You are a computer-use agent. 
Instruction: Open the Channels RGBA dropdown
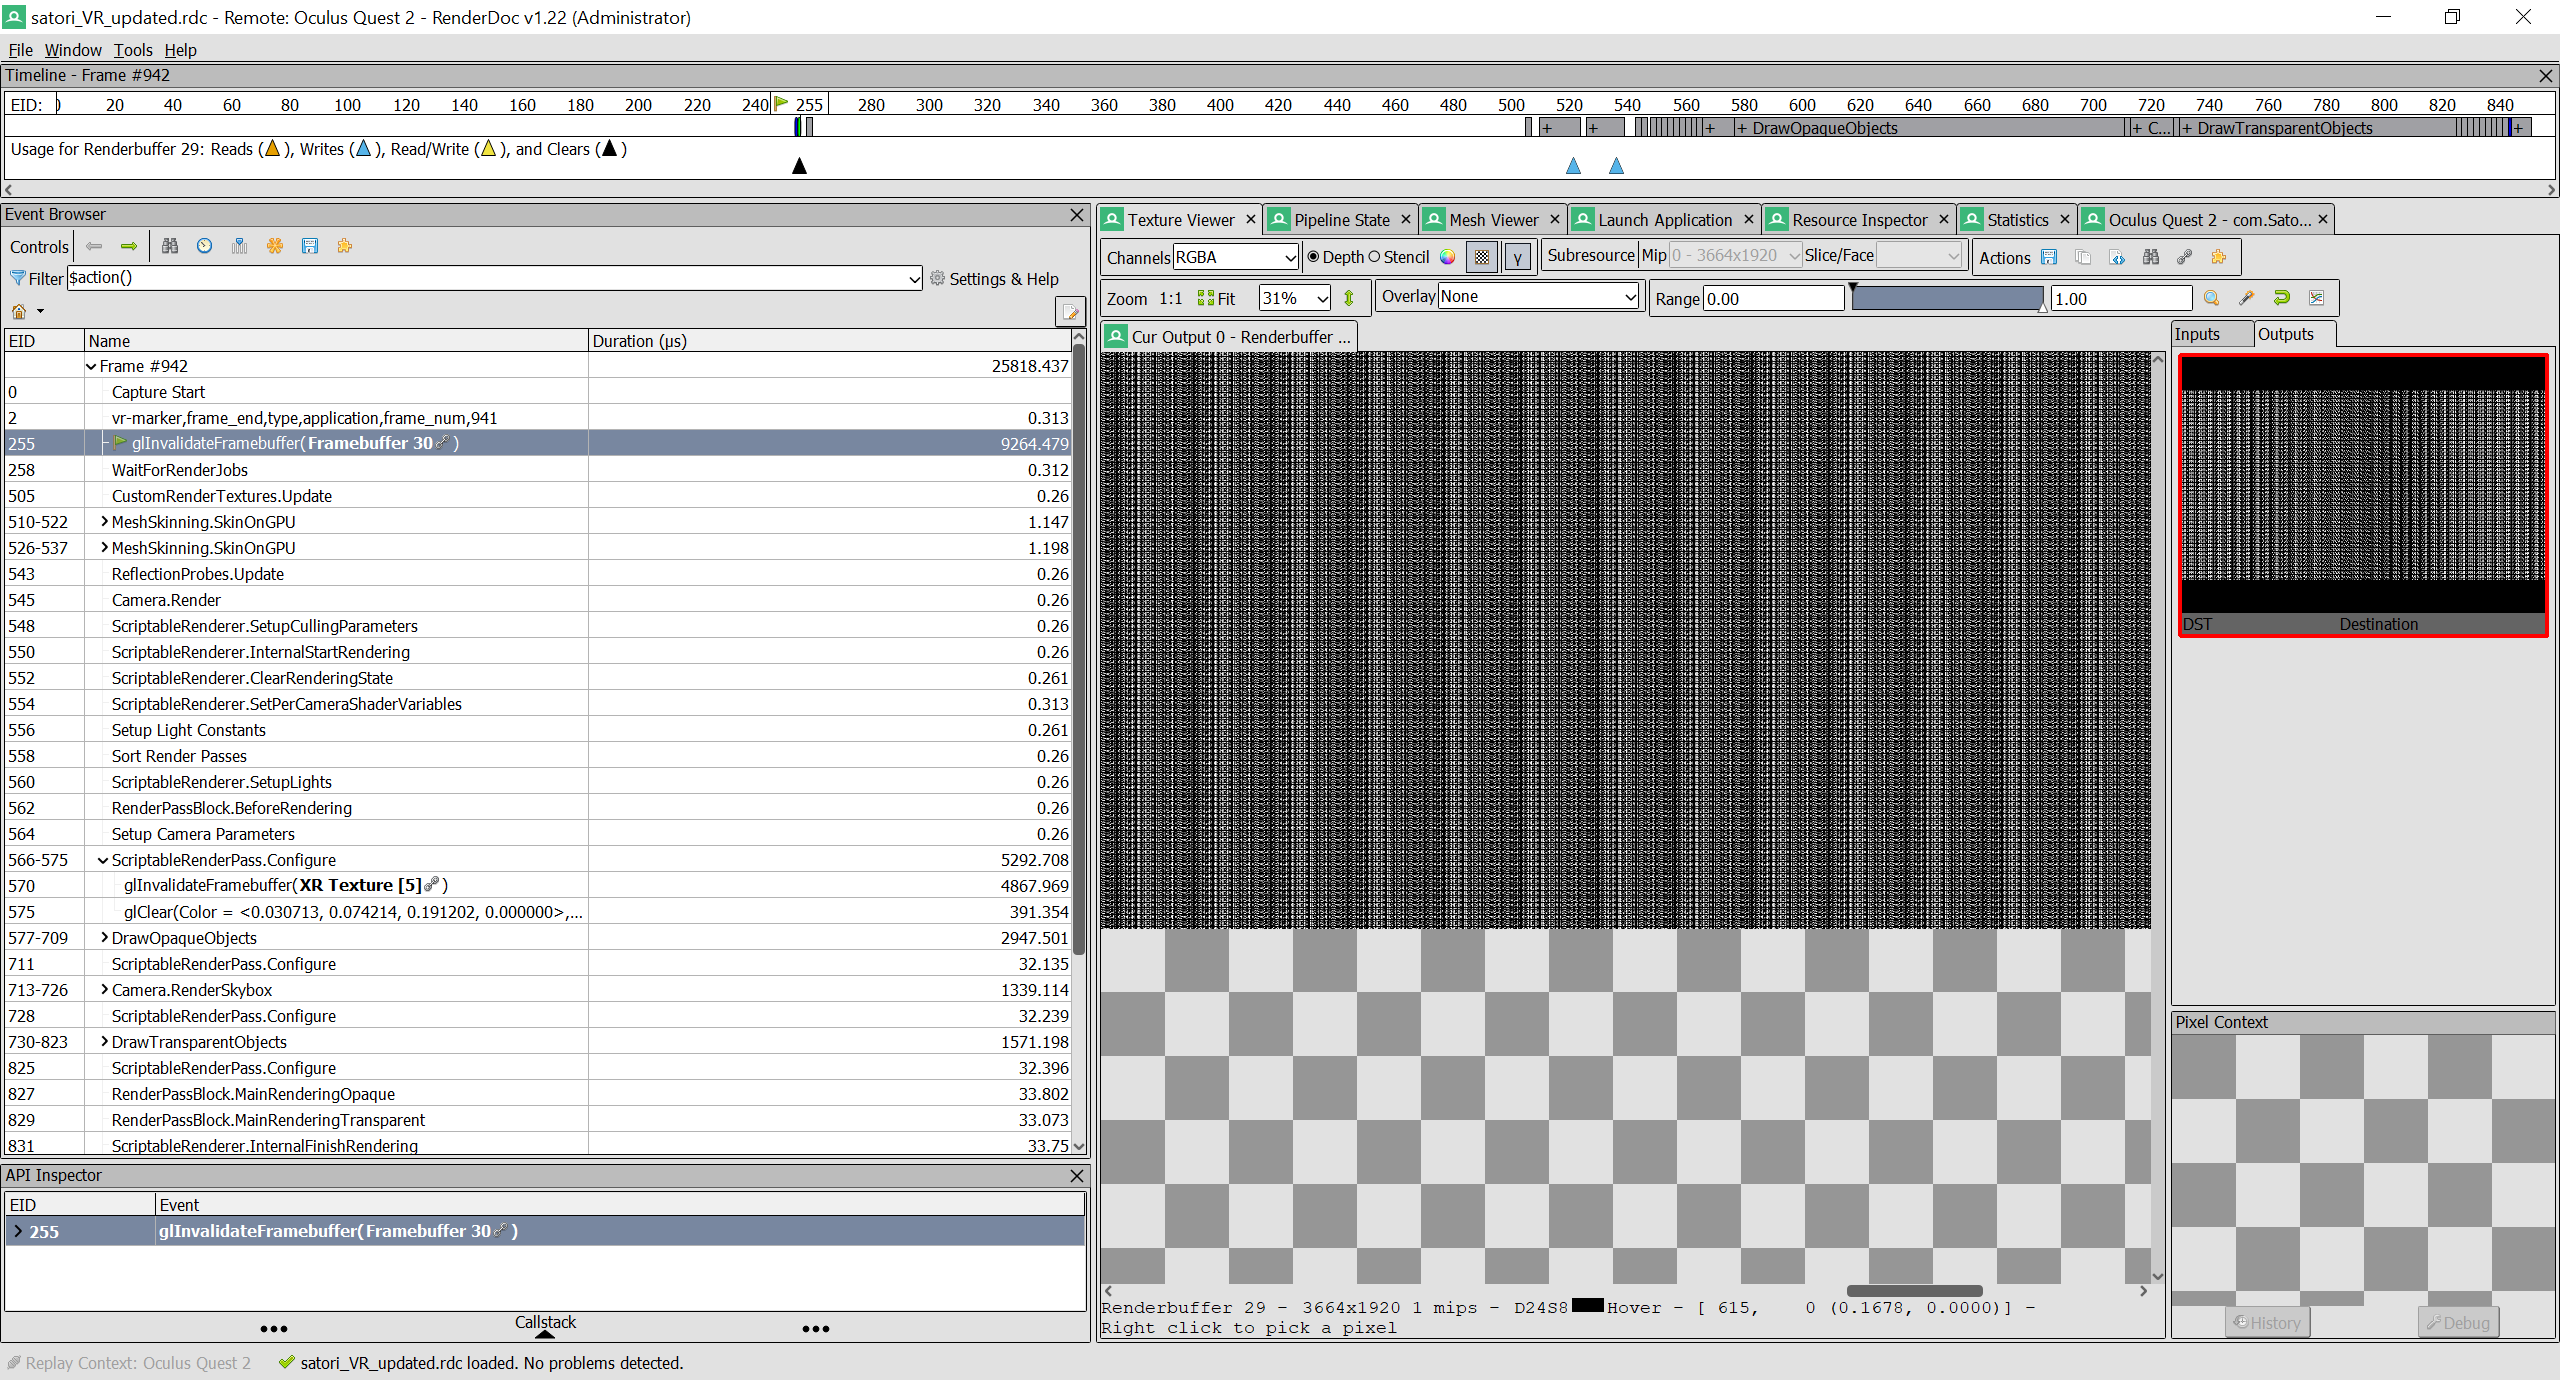coord(1235,257)
